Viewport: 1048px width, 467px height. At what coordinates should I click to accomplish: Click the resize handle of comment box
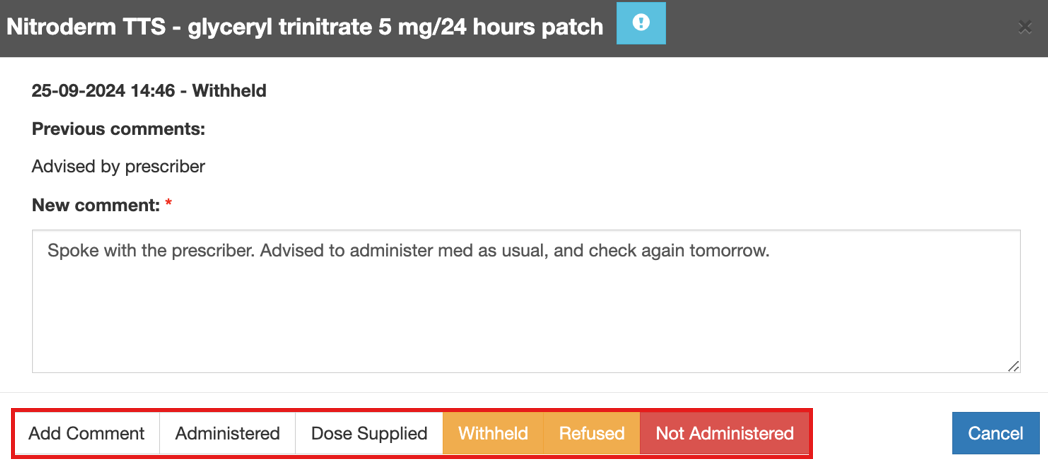tap(1014, 366)
